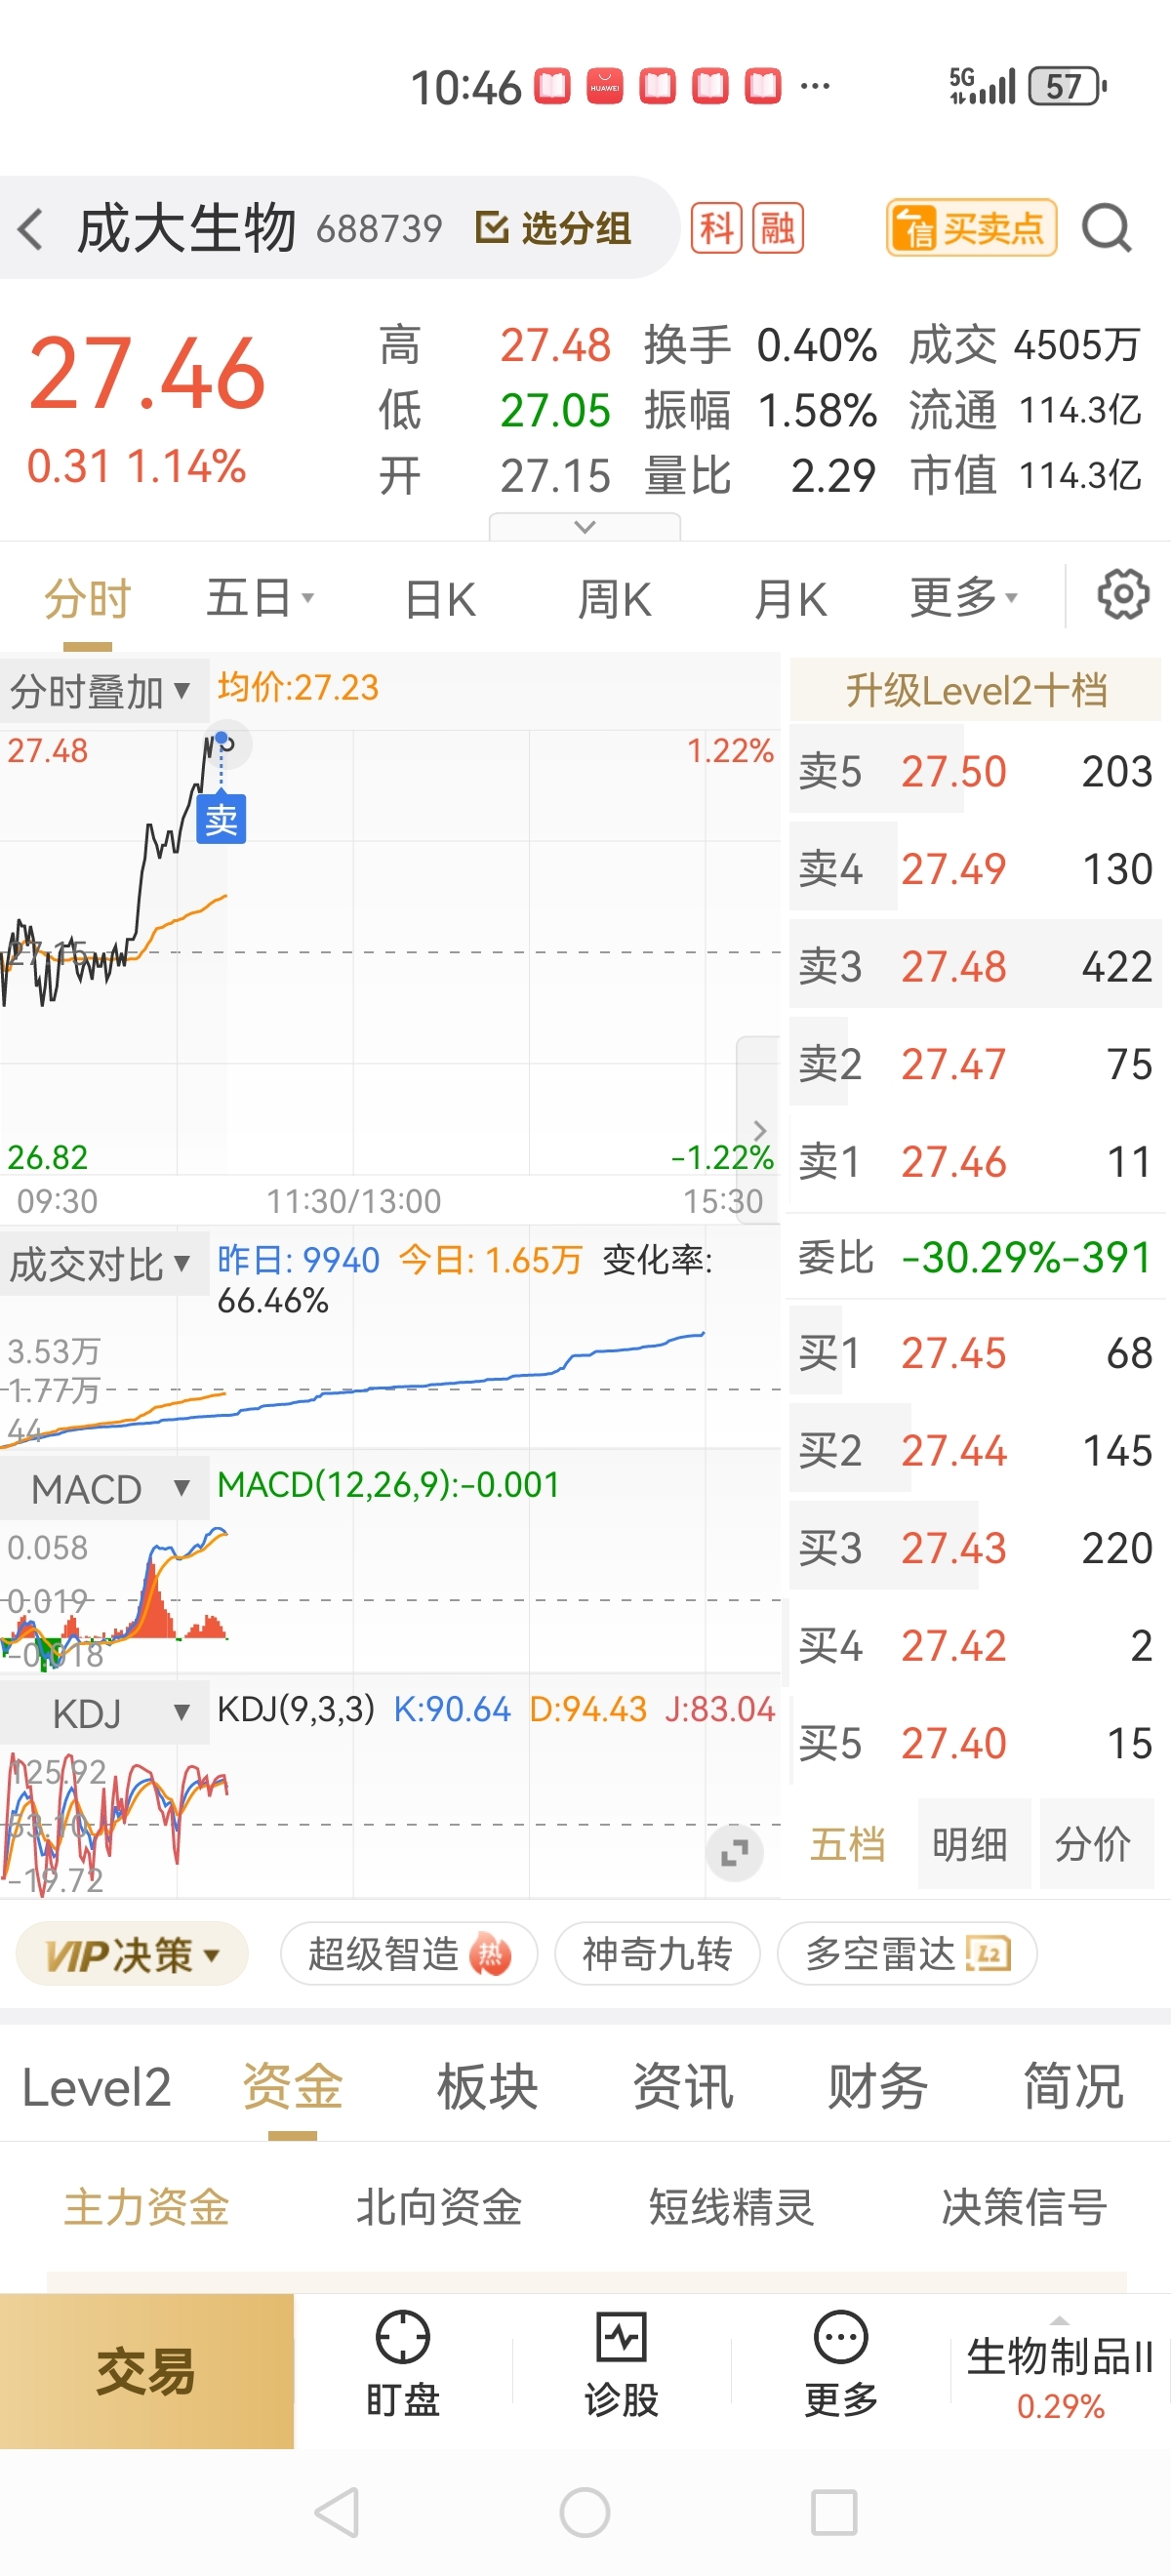
Task: Tap the 神奇九转 indicator chip
Action: pyautogui.click(x=657, y=1954)
